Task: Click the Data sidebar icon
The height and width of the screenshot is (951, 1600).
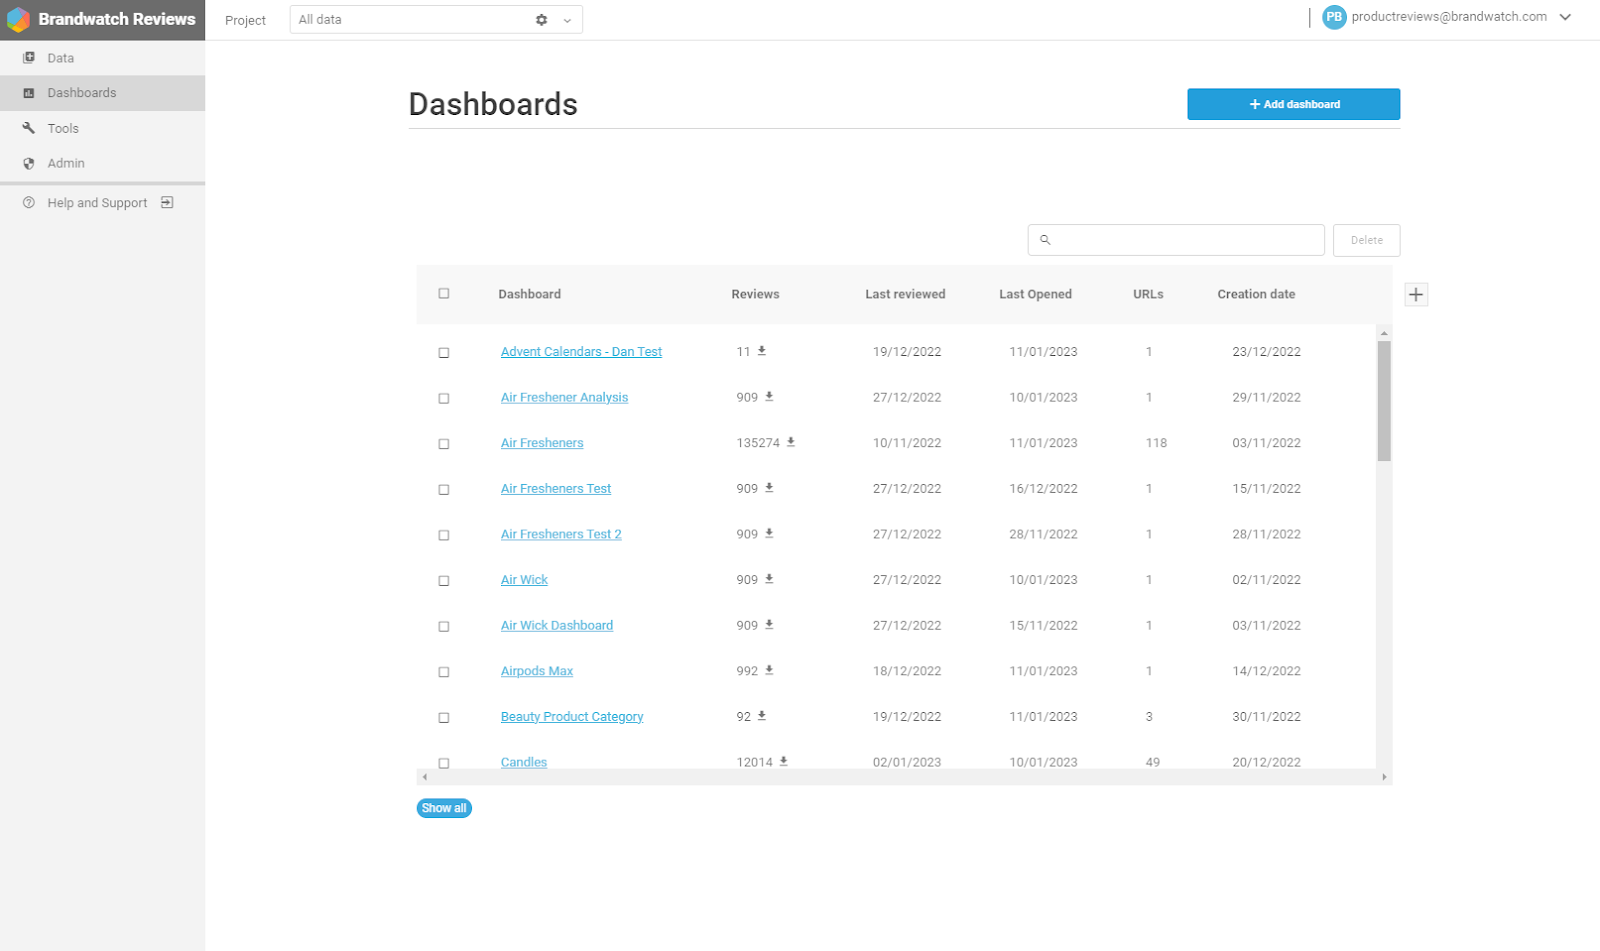Action: 29,58
